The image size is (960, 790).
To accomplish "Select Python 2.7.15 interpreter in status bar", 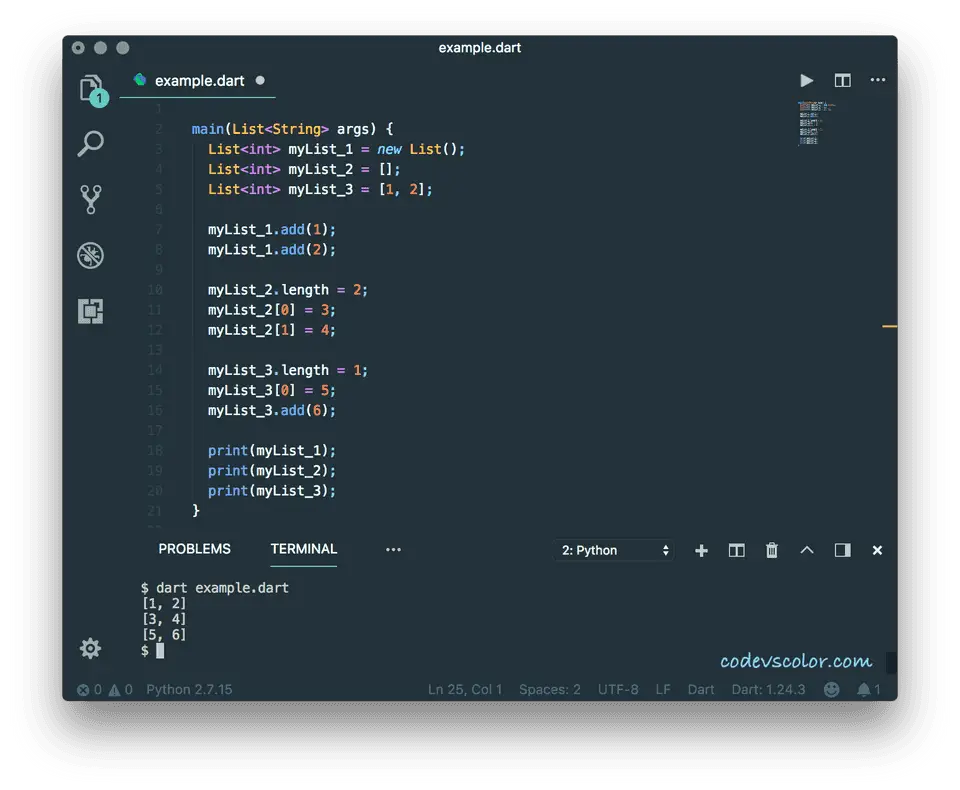I will click(x=189, y=690).
